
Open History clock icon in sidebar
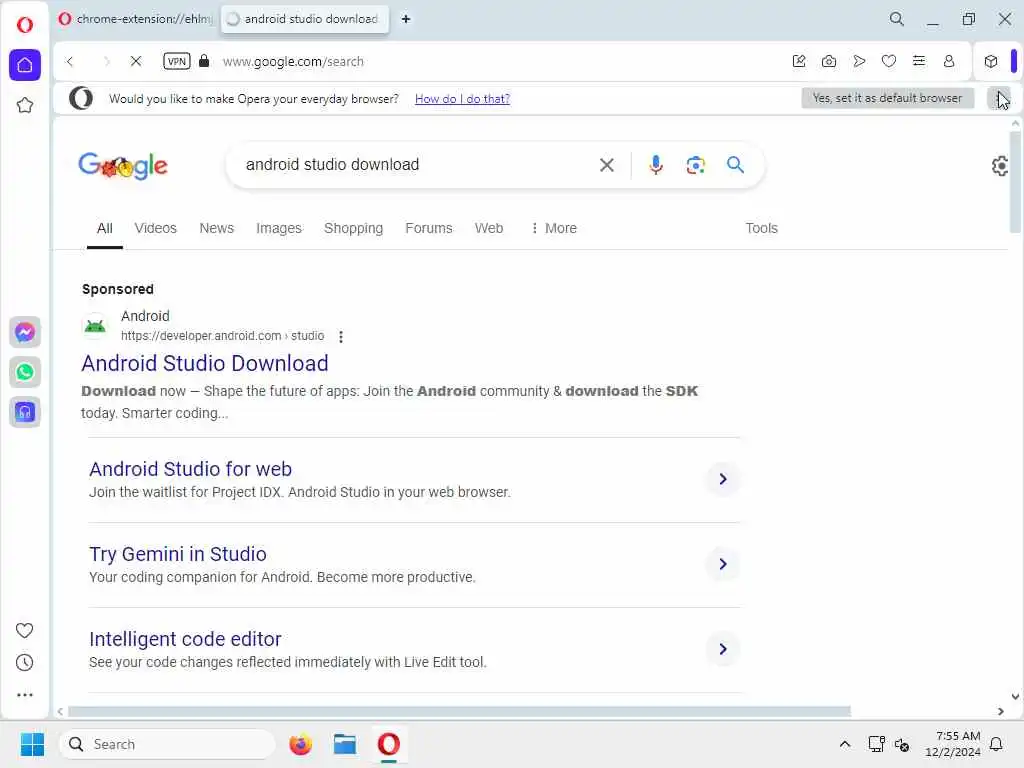[24, 663]
